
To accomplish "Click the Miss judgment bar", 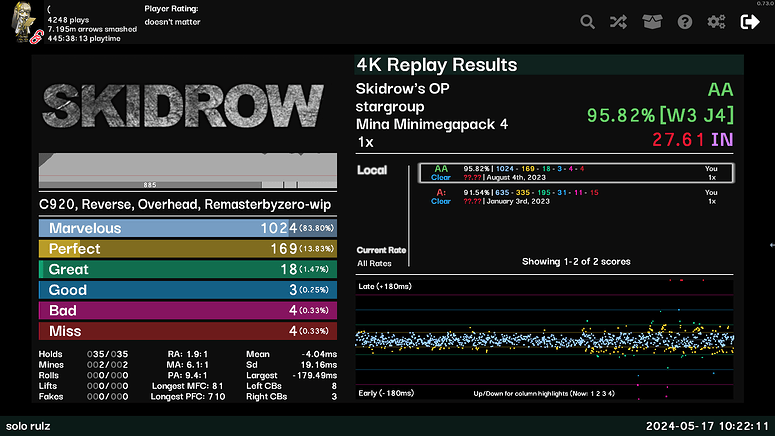I will tap(188, 331).
